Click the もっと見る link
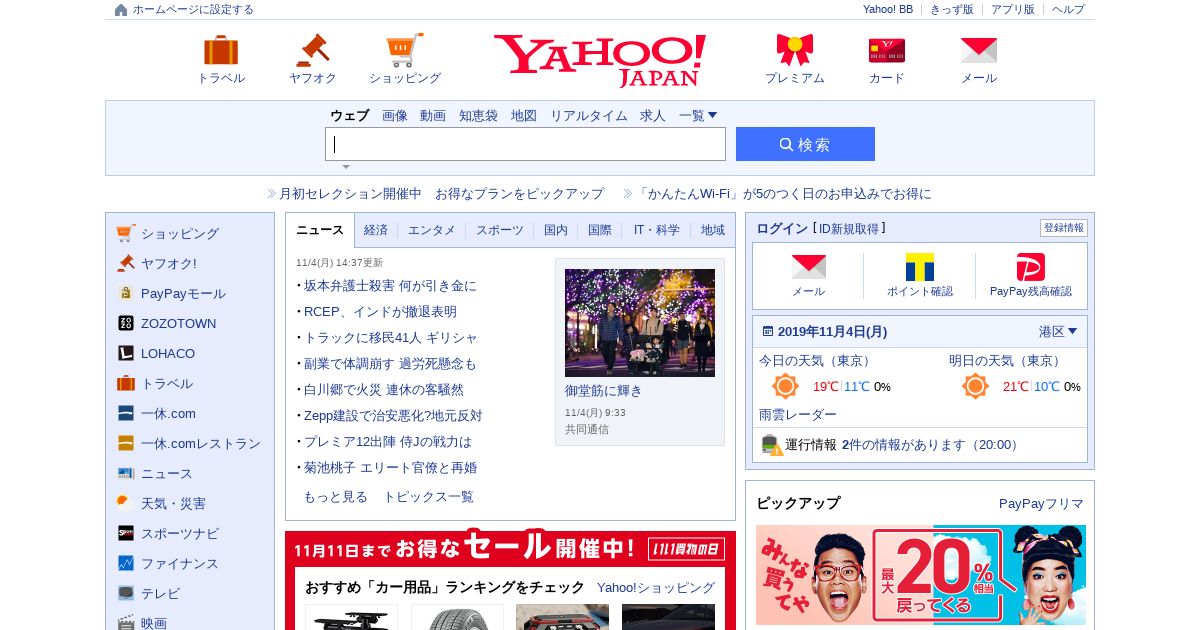Screen dimensions: 1200x630 click(335, 497)
